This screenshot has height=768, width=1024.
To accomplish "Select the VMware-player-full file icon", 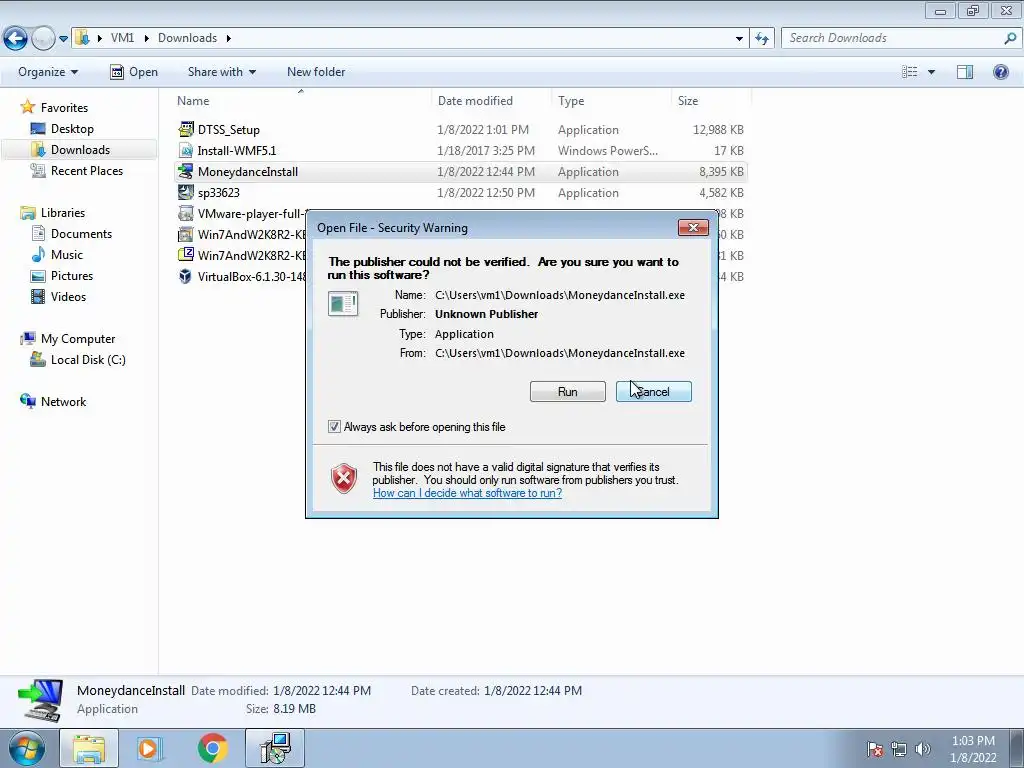I will click(186, 213).
